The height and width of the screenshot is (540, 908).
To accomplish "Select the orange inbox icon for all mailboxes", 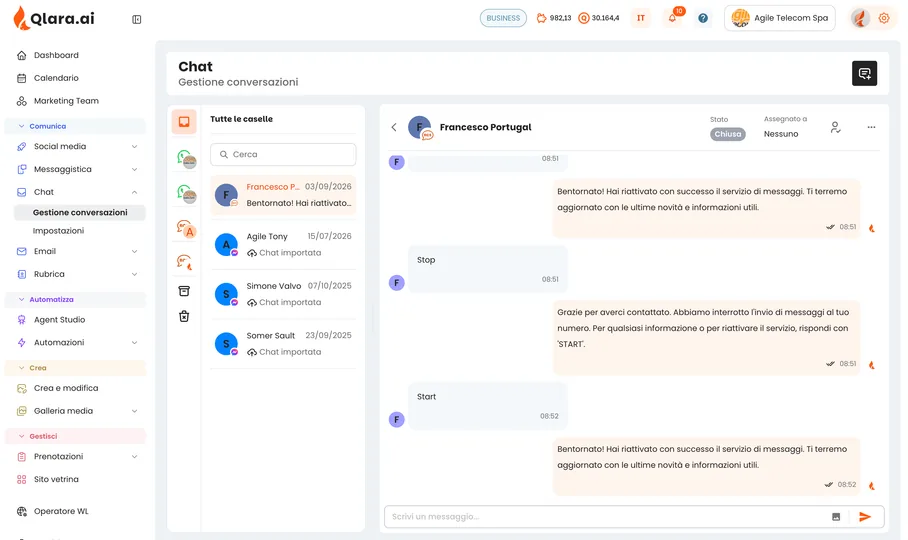I will [x=184, y=122].
